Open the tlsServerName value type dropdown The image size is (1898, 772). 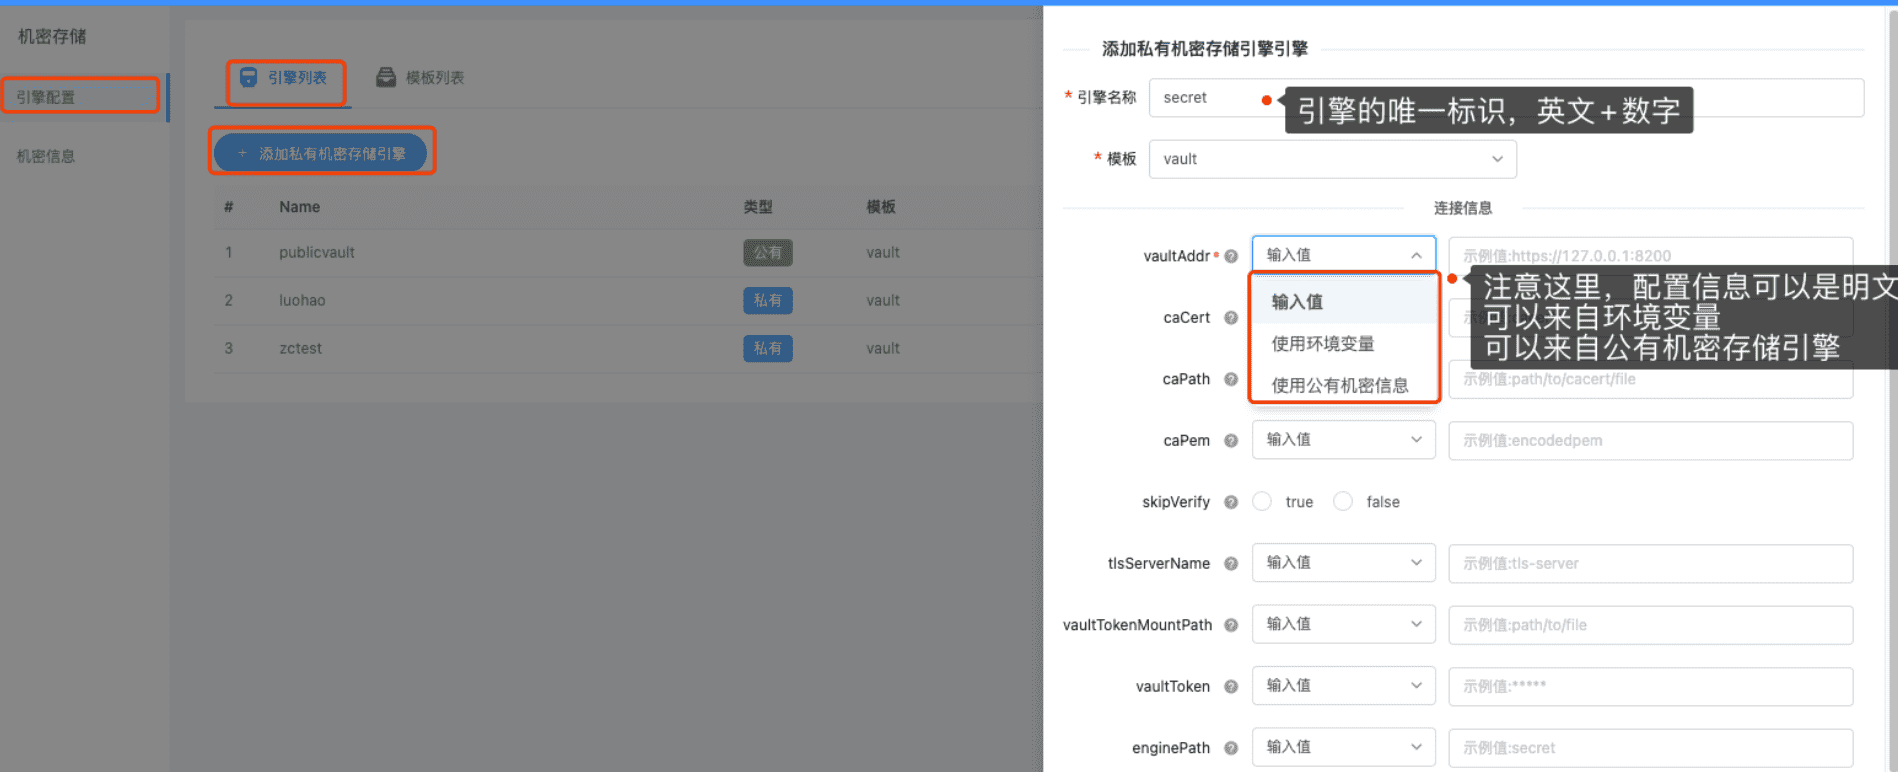coord(1343,563)
